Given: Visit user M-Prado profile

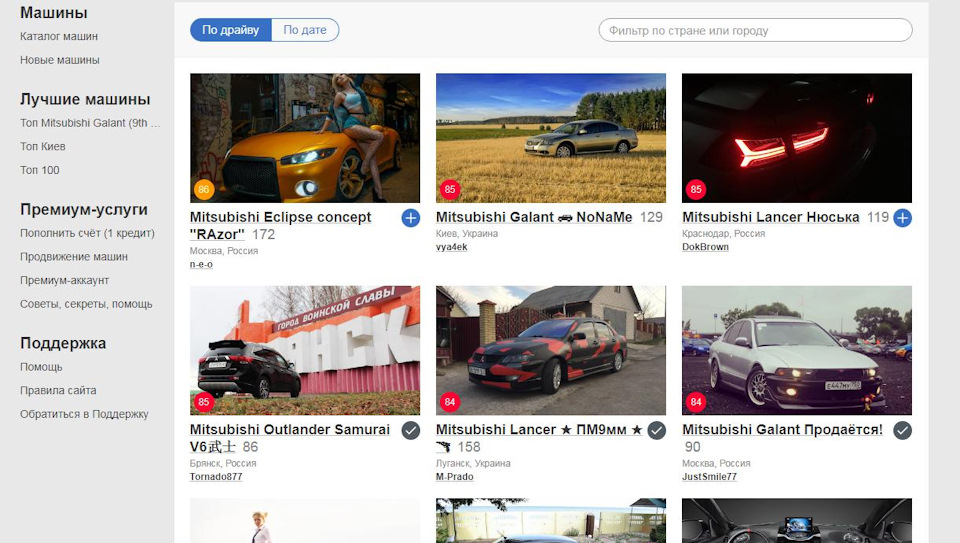Looking at the screenshot, I should [455, 476].
